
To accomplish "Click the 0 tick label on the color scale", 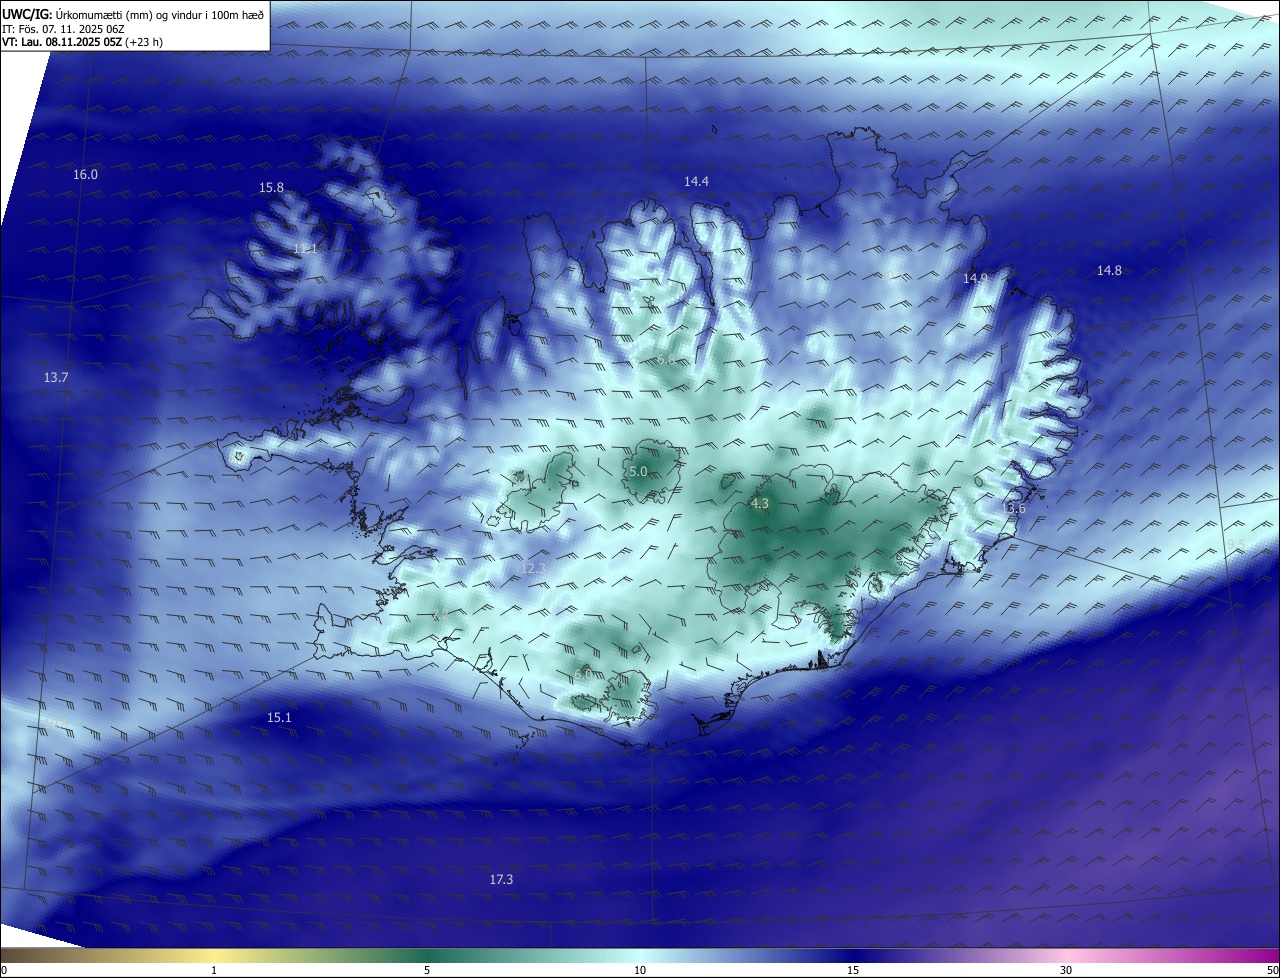I will [x=4, y=970].
